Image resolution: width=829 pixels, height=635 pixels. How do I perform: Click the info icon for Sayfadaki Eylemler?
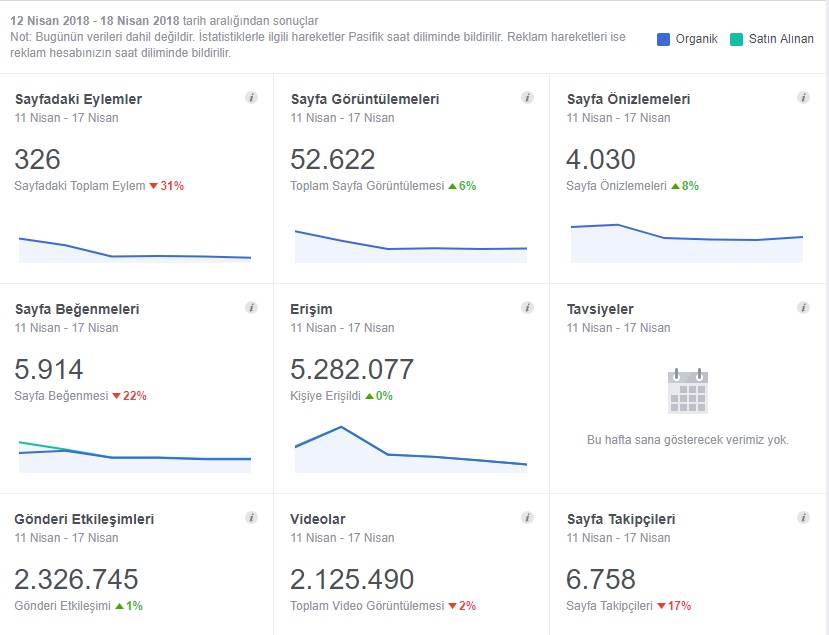click(252, 98)
